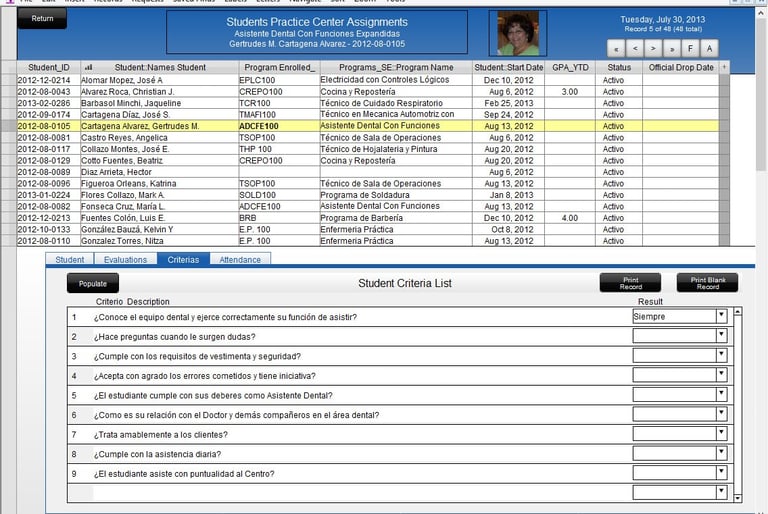The image size is (768, 514).
Task: Click the GPA value 3.00
Action: pyautogui.click(x=570, y=92)
